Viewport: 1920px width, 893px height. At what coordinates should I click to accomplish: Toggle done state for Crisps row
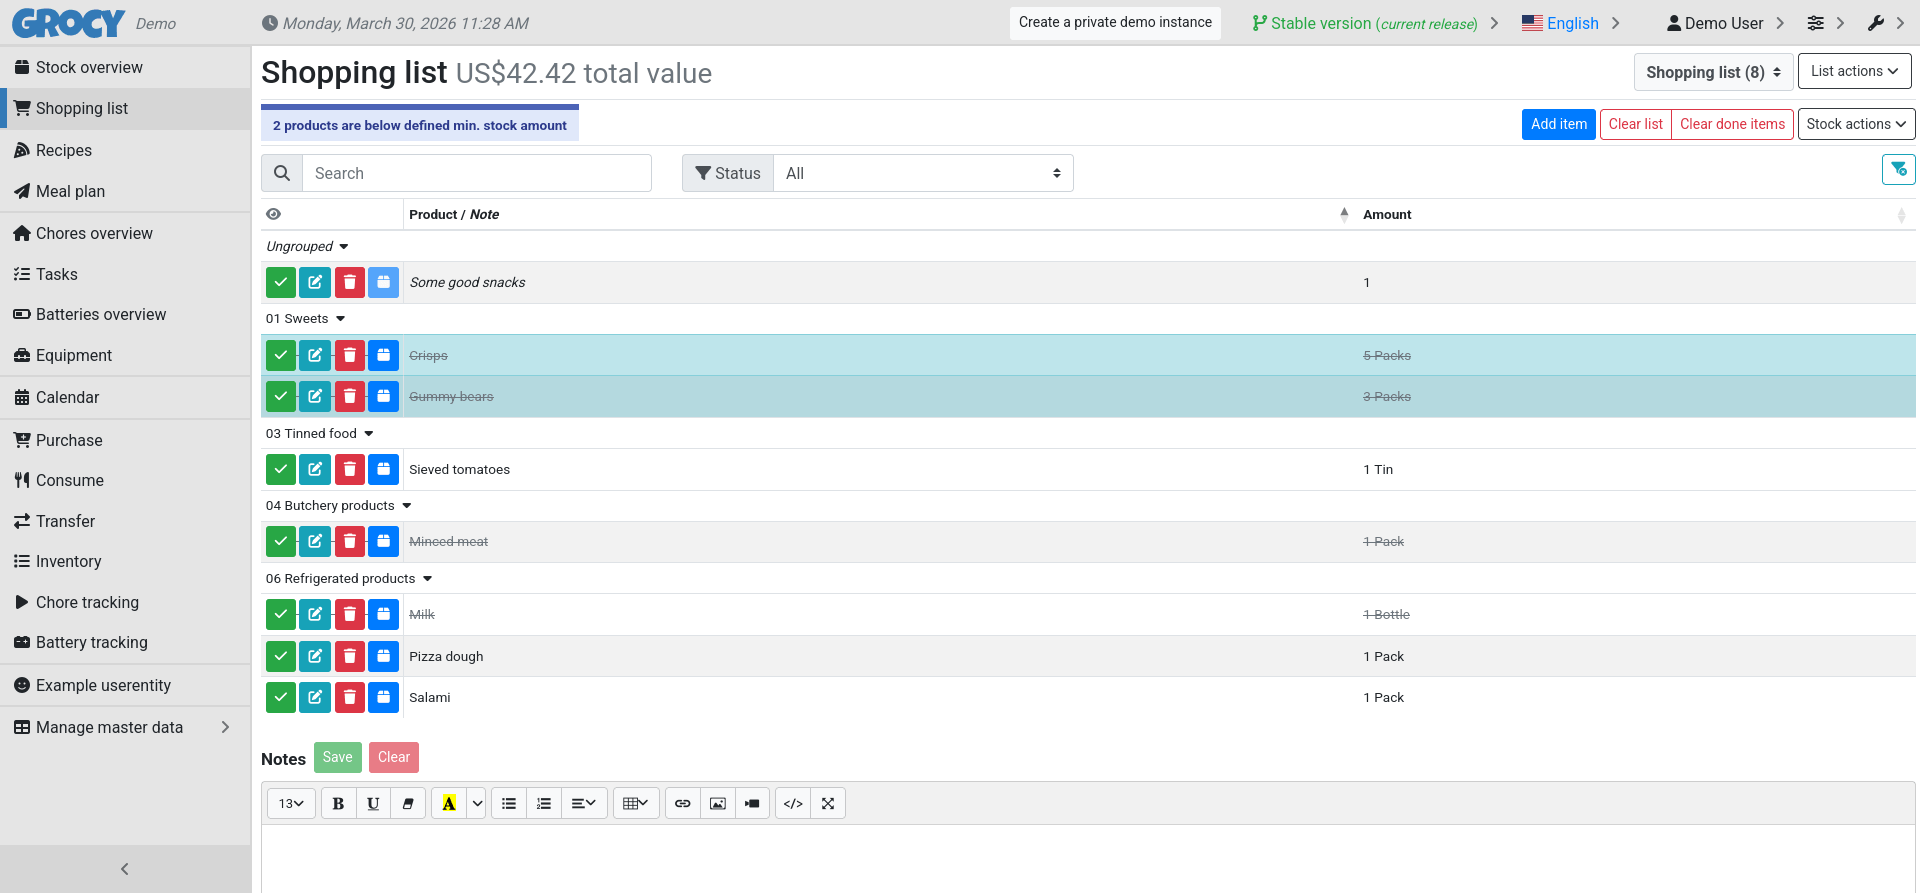pyautogui.click(x=281, y=355)
